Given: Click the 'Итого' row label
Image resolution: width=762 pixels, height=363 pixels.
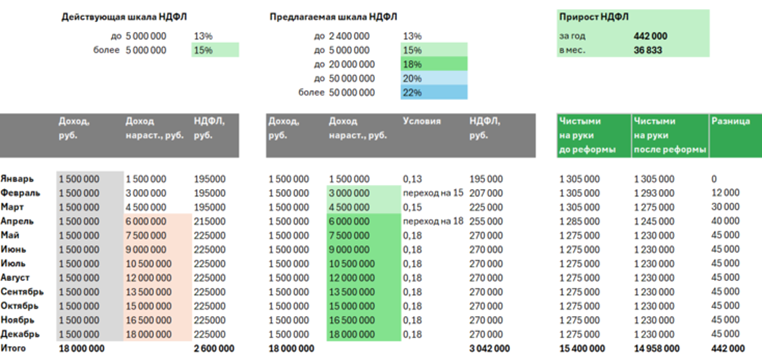Looking at the screenshot, I should [13, 348].
